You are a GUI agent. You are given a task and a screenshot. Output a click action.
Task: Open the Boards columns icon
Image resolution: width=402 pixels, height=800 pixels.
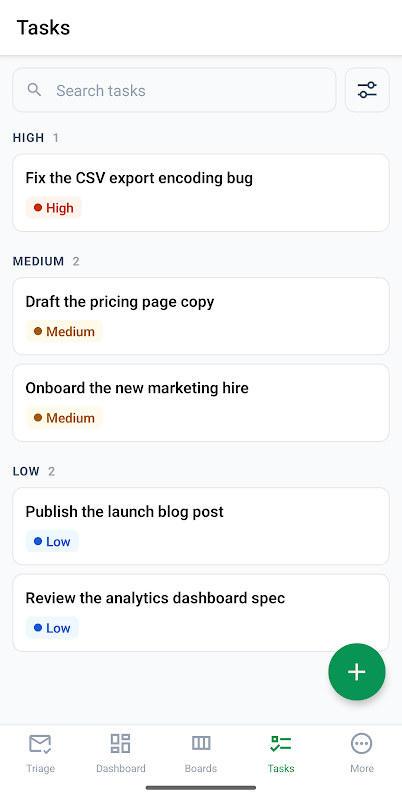[x=201, y=743]
